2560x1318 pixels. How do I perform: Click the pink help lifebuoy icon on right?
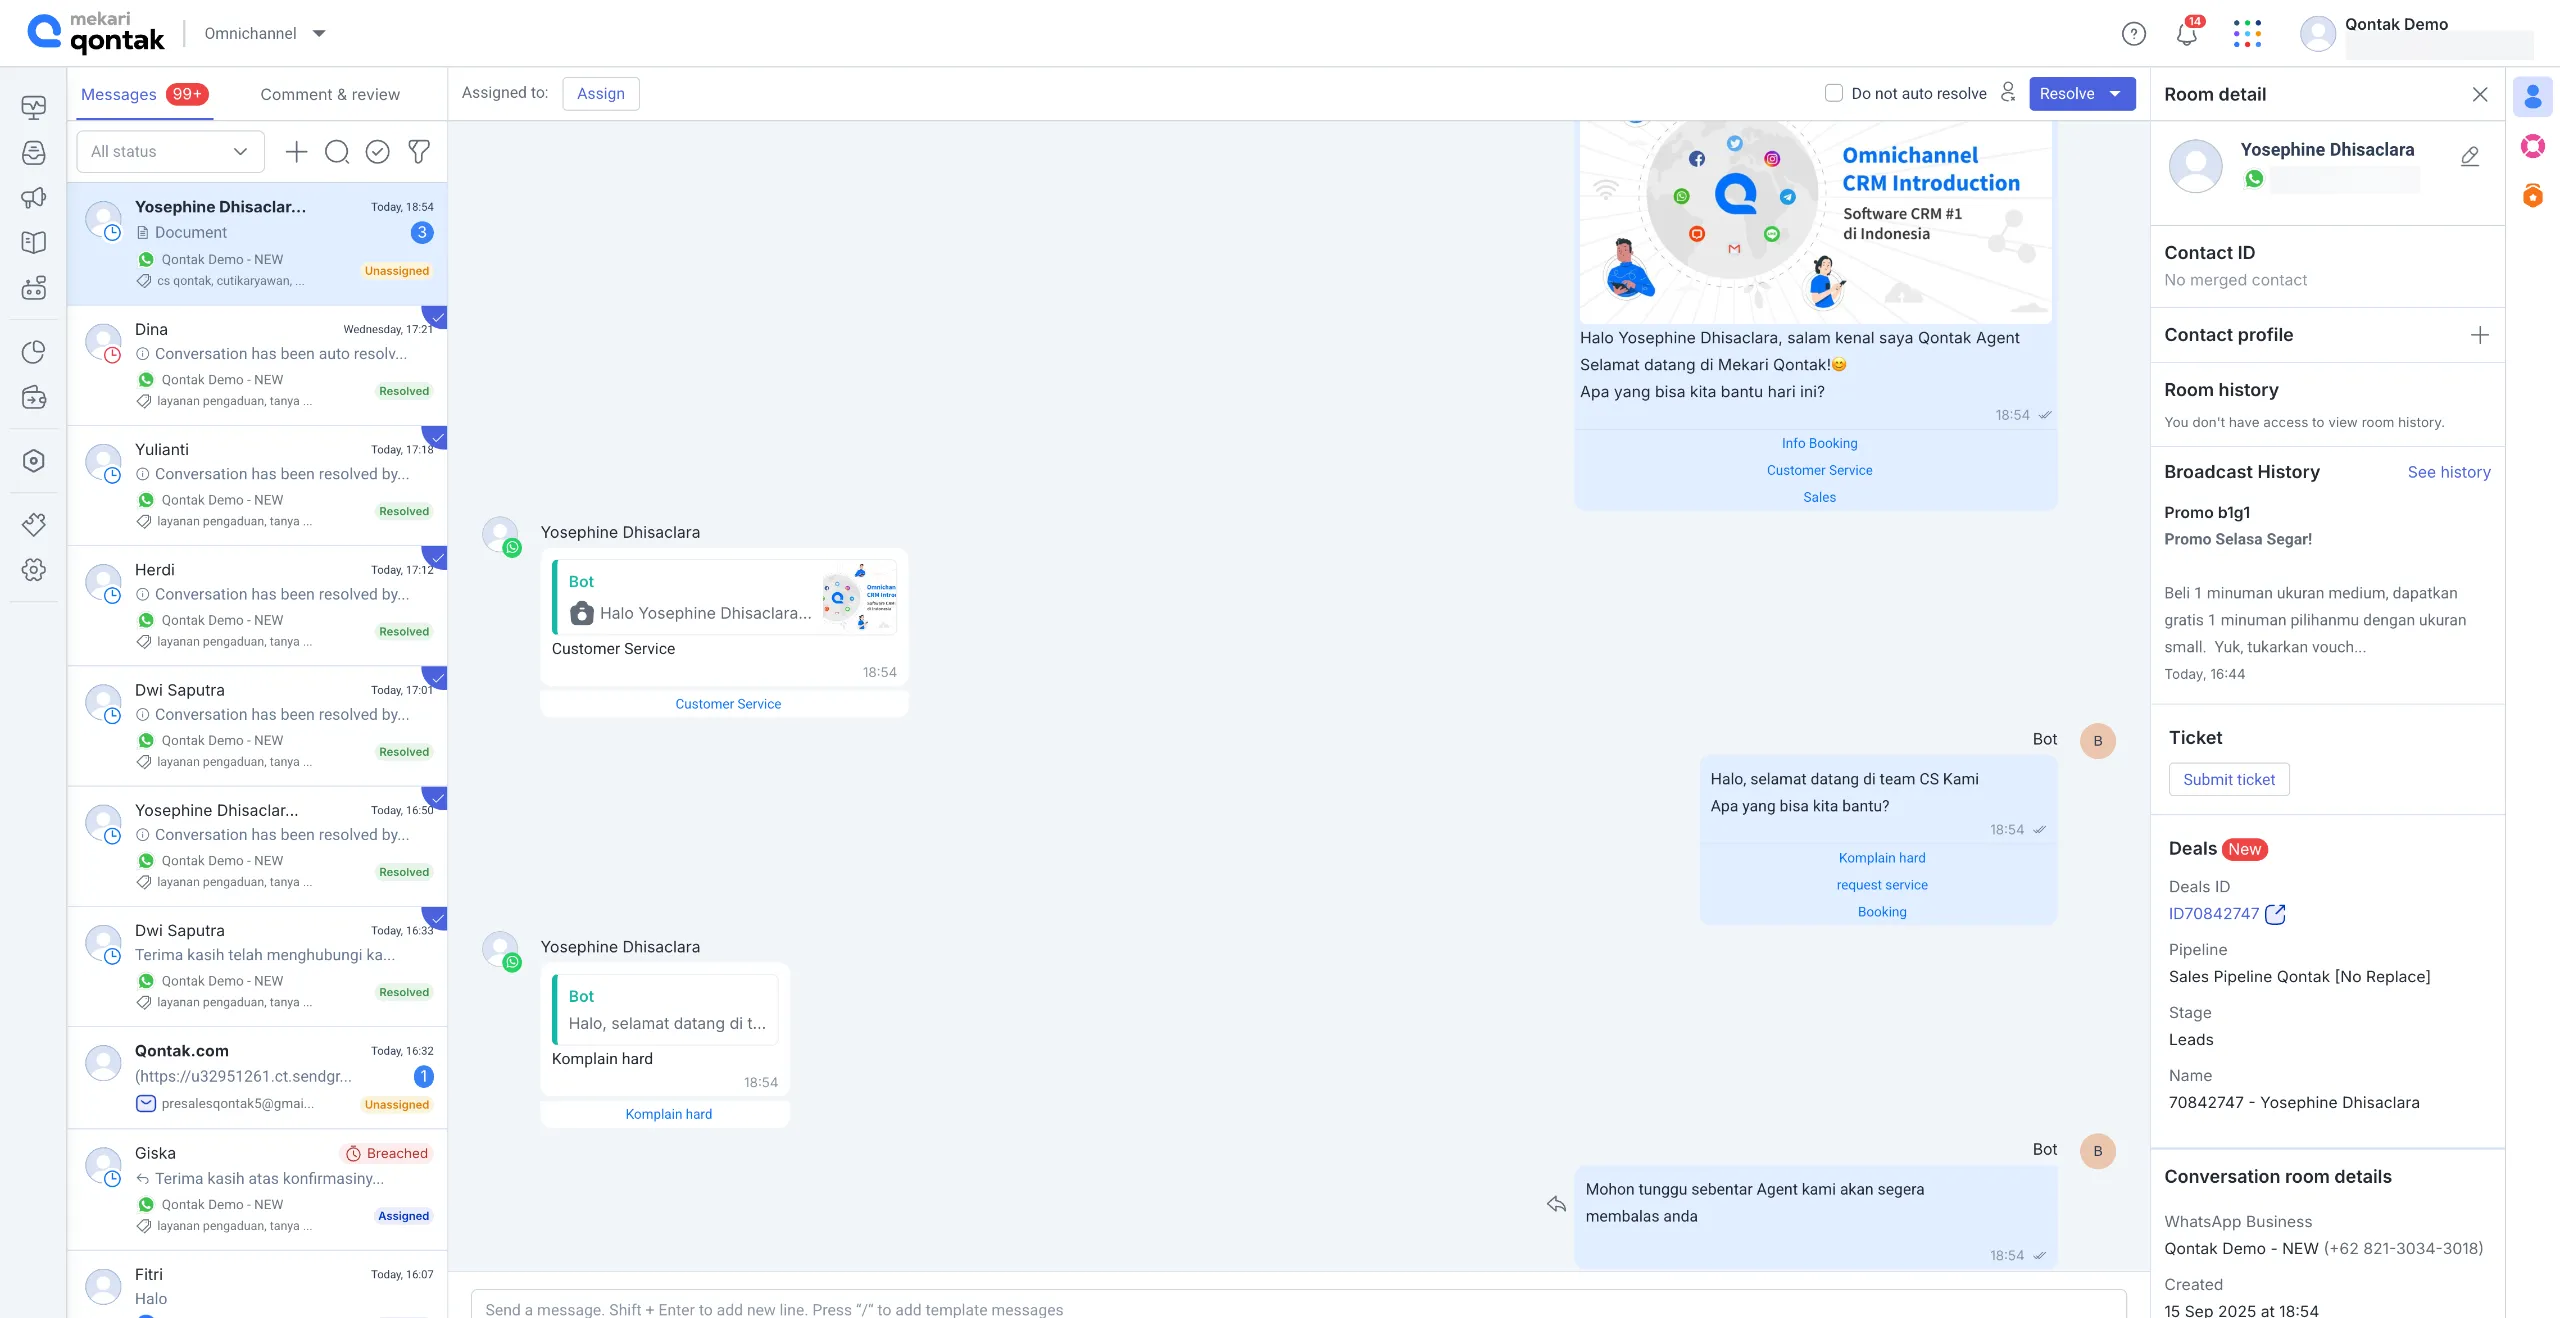(x=2534, y=145)
